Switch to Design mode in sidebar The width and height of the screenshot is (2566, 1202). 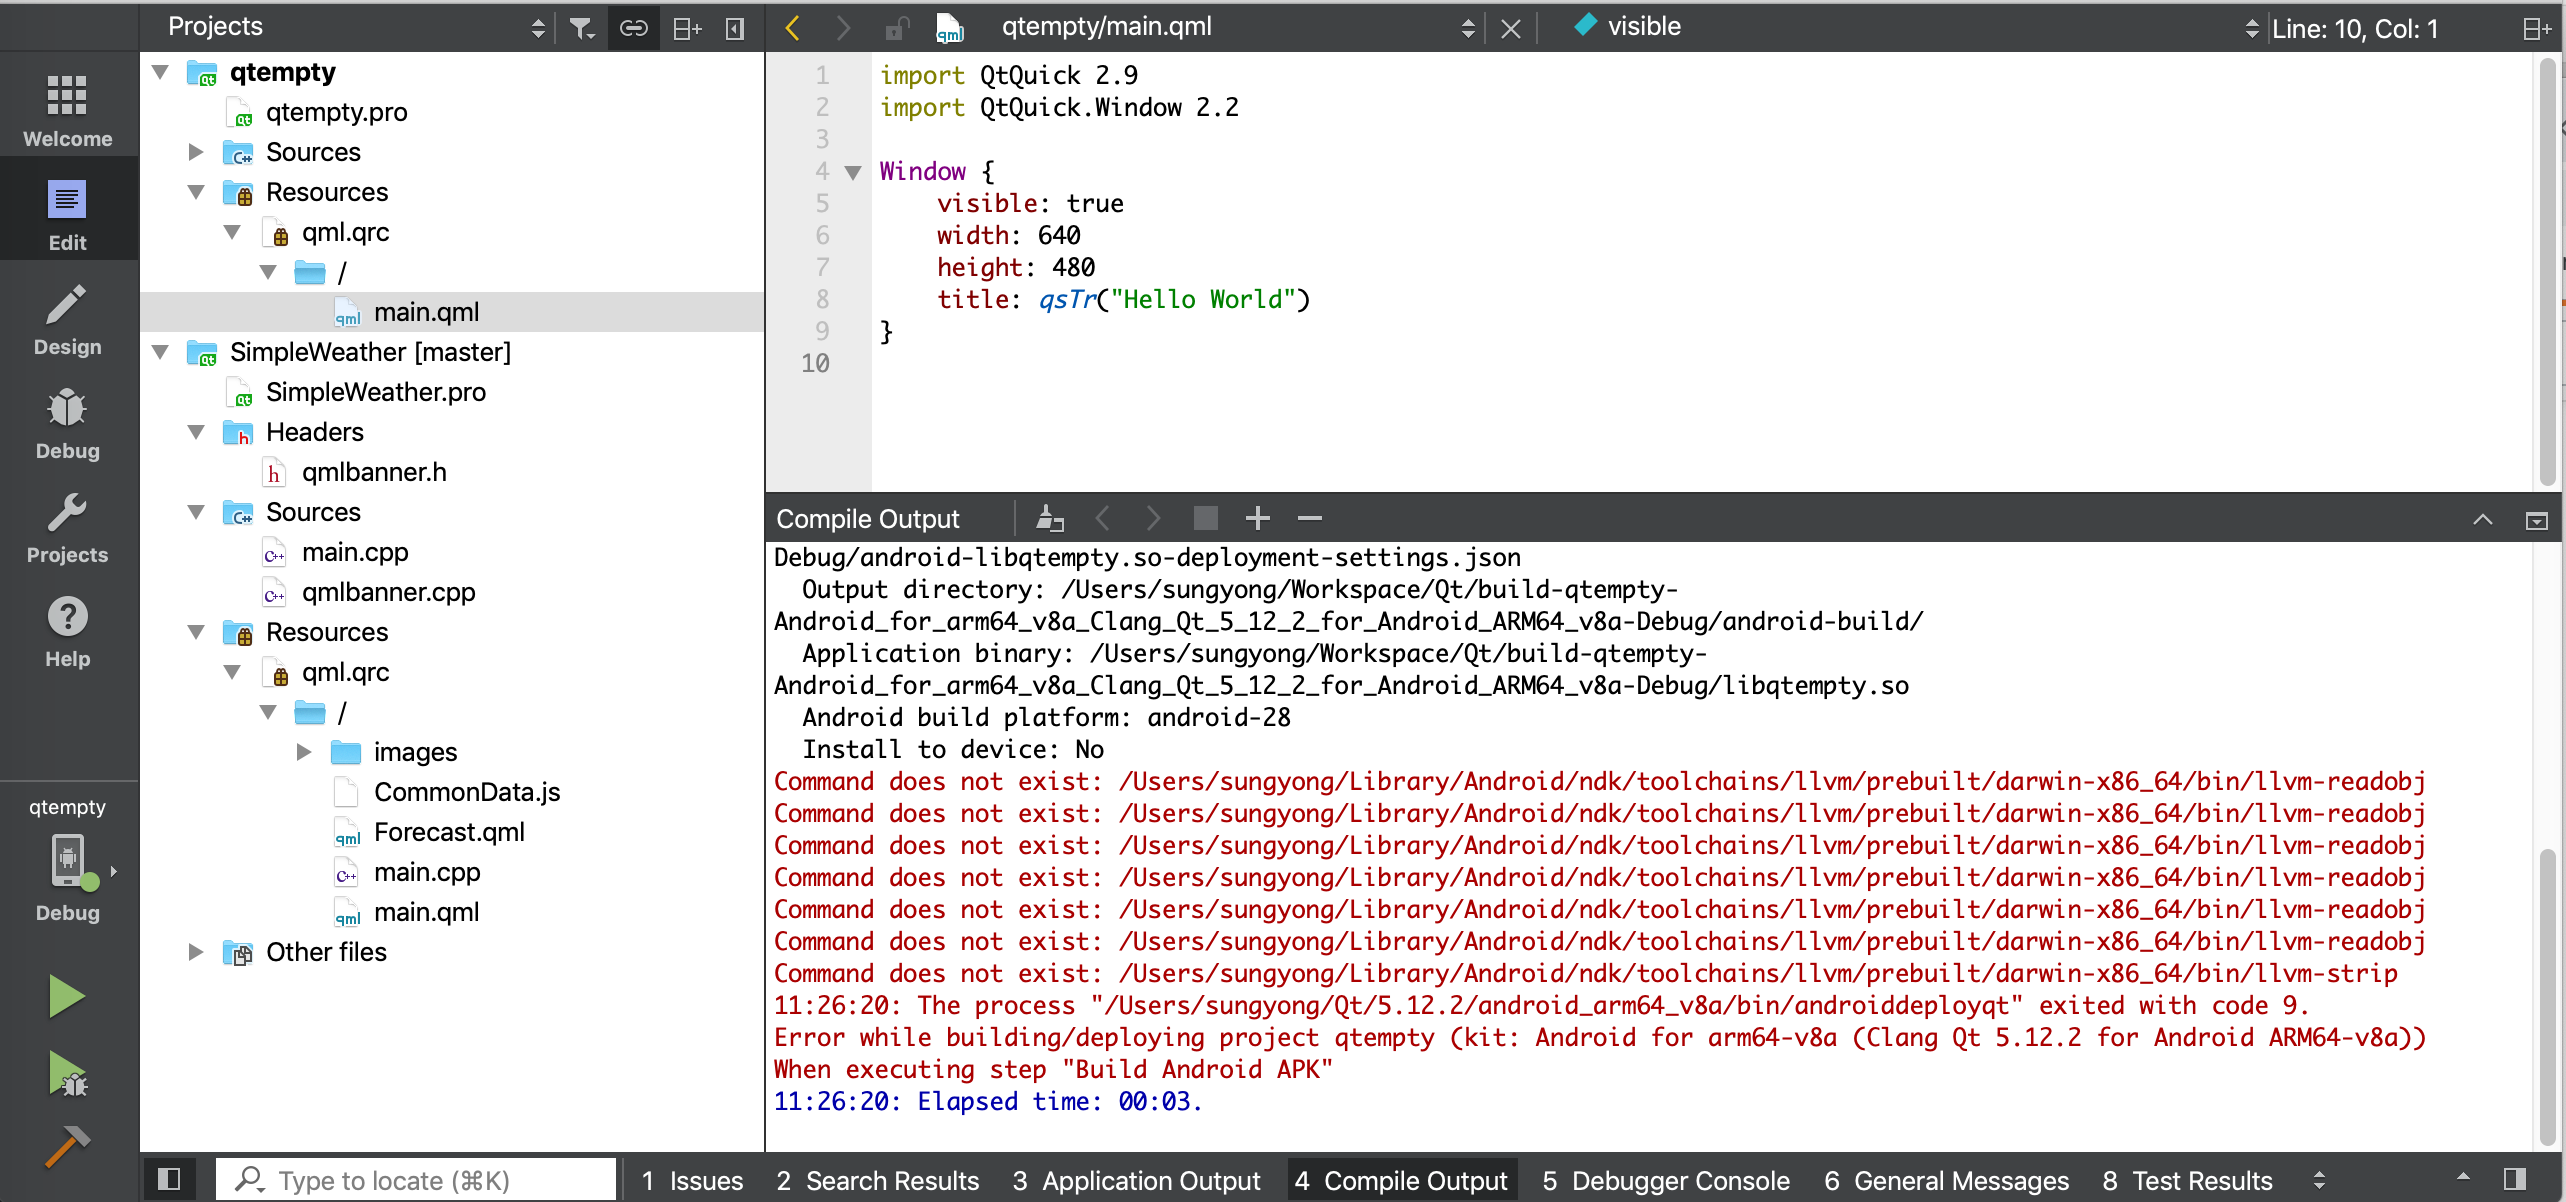coord(67,321)
